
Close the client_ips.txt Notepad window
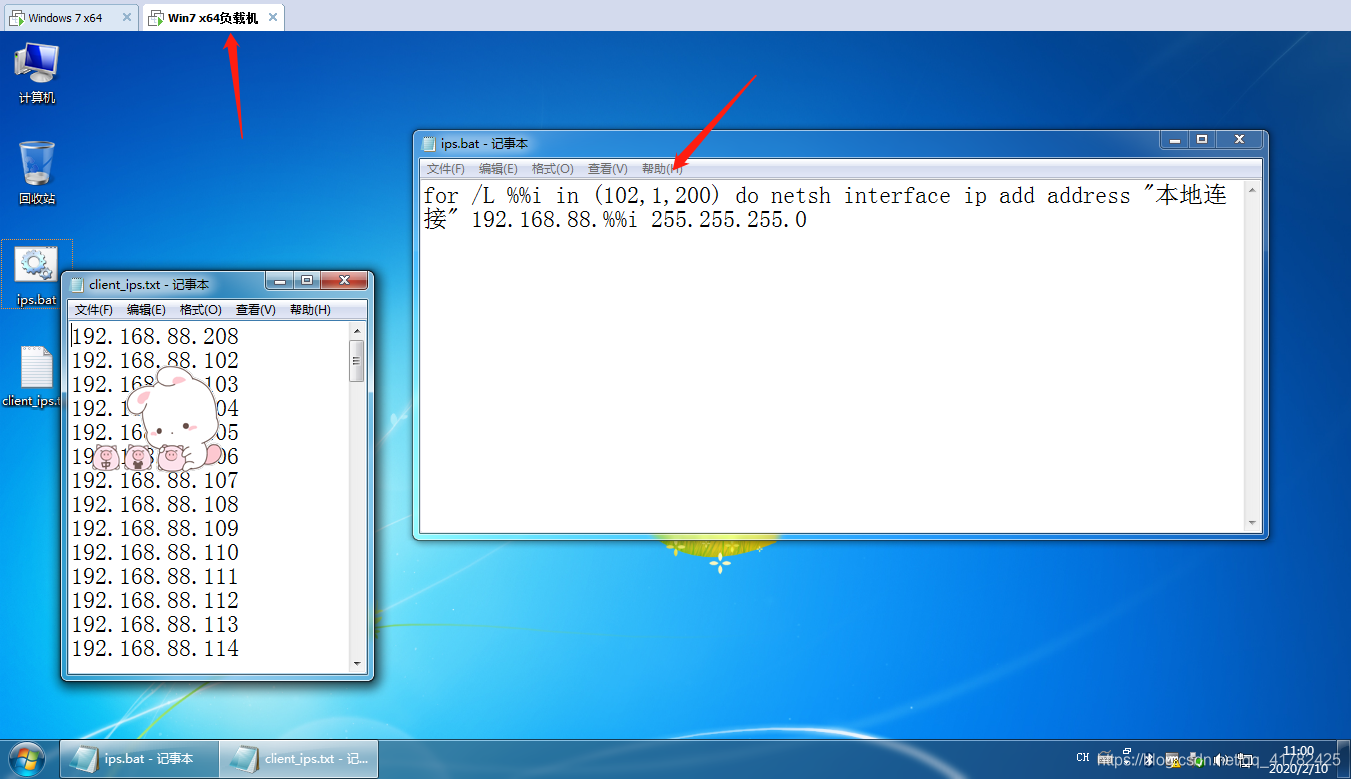(x=345, y=280)
